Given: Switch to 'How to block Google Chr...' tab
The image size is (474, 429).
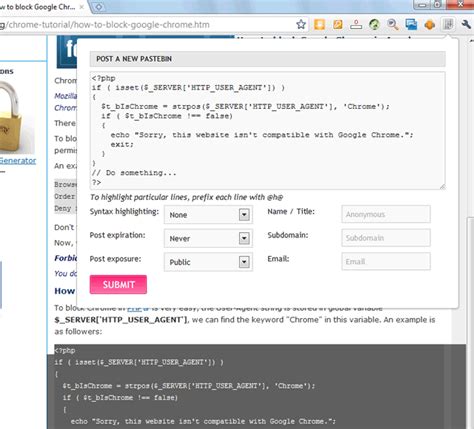Looking at the screenshot, I should 37,7.
